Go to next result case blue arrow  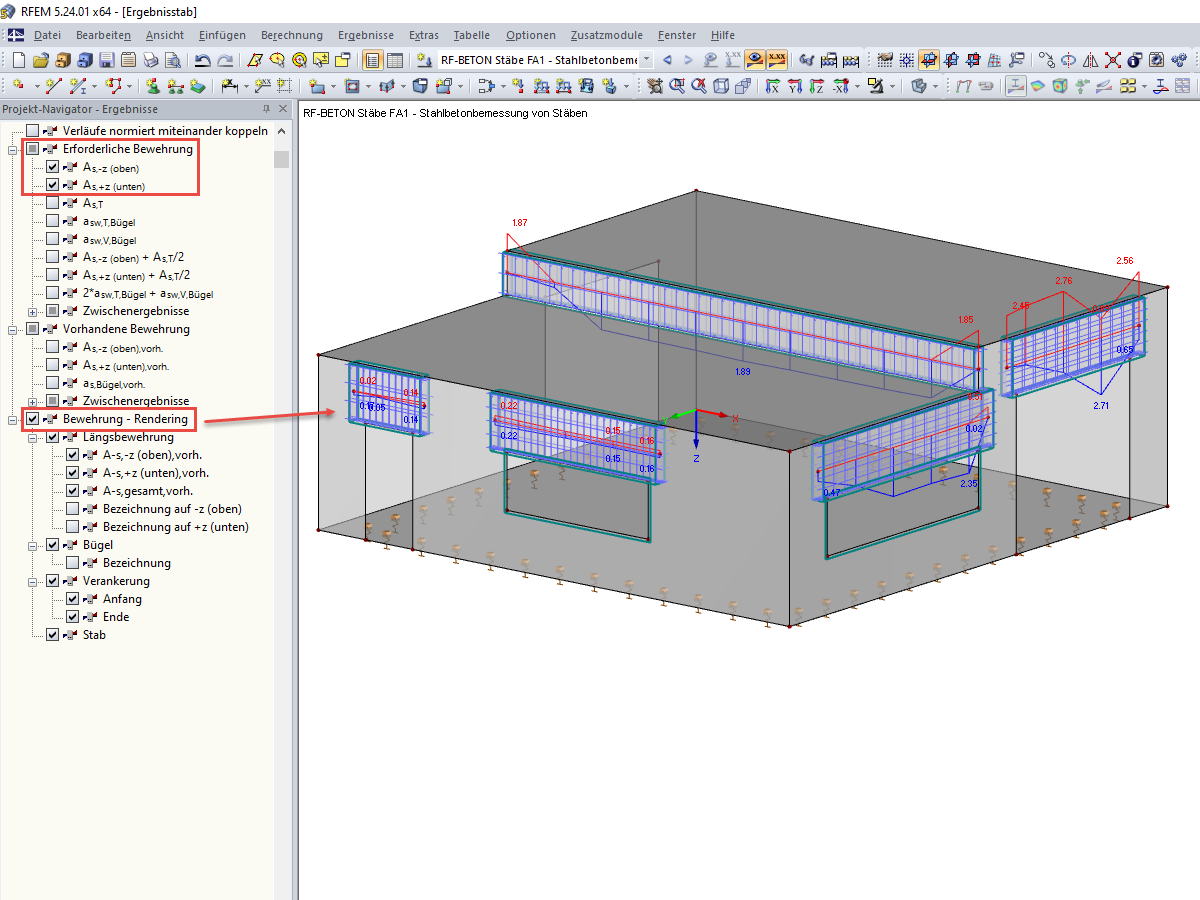tap(688, 60)
